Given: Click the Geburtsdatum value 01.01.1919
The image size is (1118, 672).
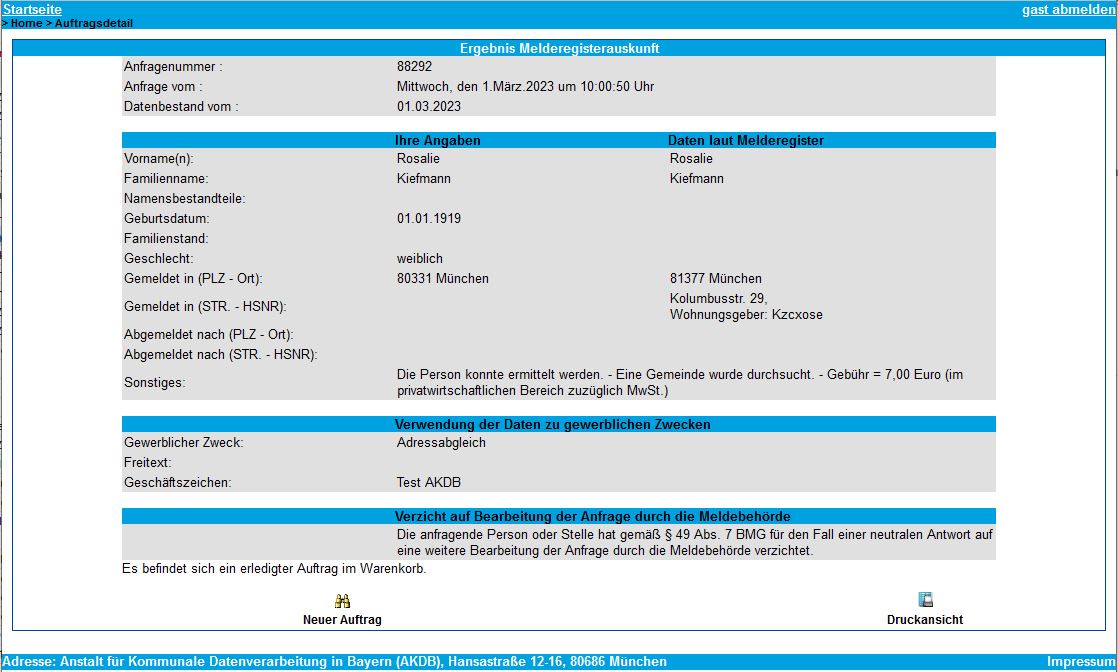Looking at the screenshot, I should 429,219.
